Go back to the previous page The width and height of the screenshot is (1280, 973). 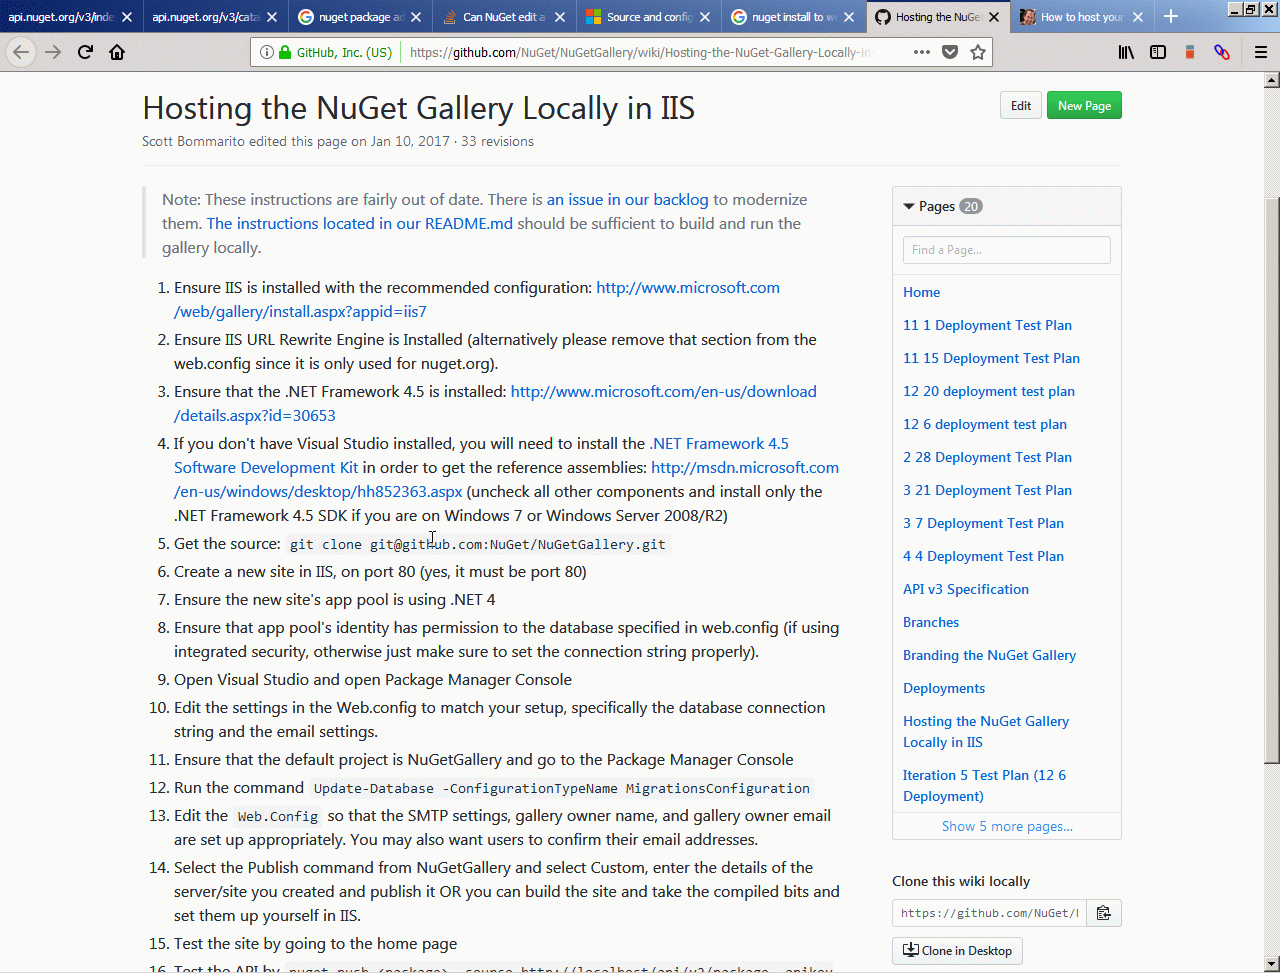[21, 52]
